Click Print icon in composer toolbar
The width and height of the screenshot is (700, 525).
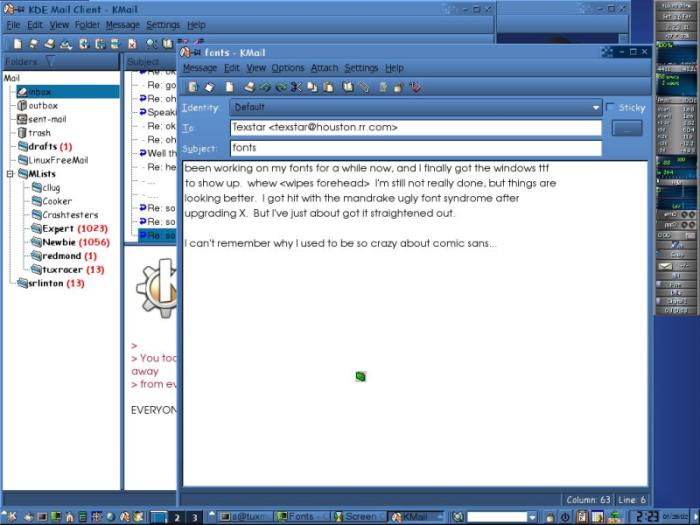point(249,87)
